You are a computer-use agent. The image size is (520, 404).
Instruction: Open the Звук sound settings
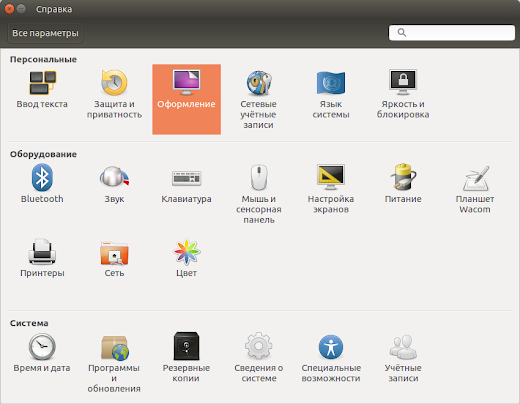coord(114,184)
